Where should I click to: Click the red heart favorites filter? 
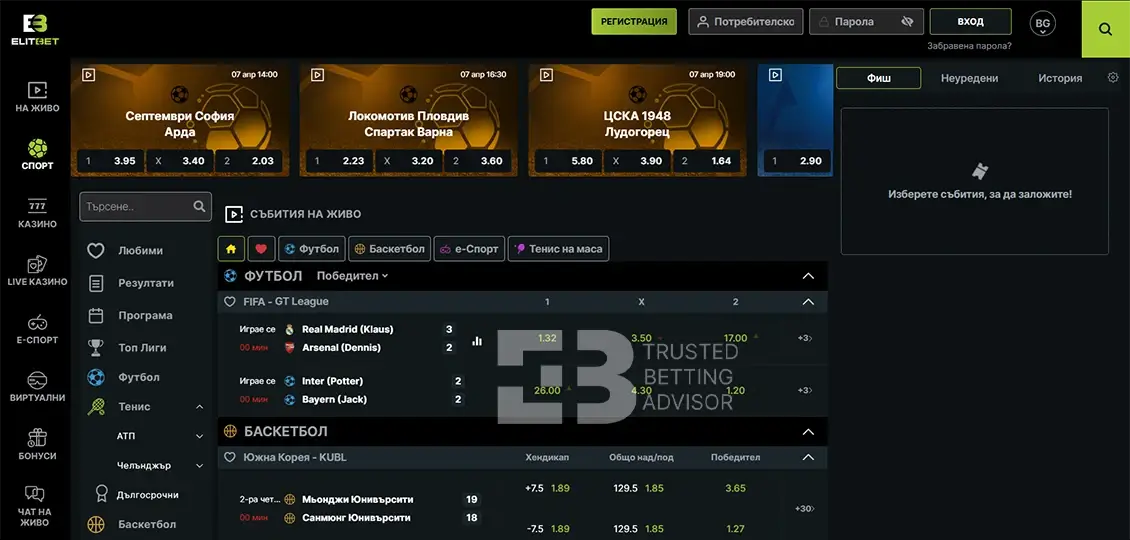(261, 249)
